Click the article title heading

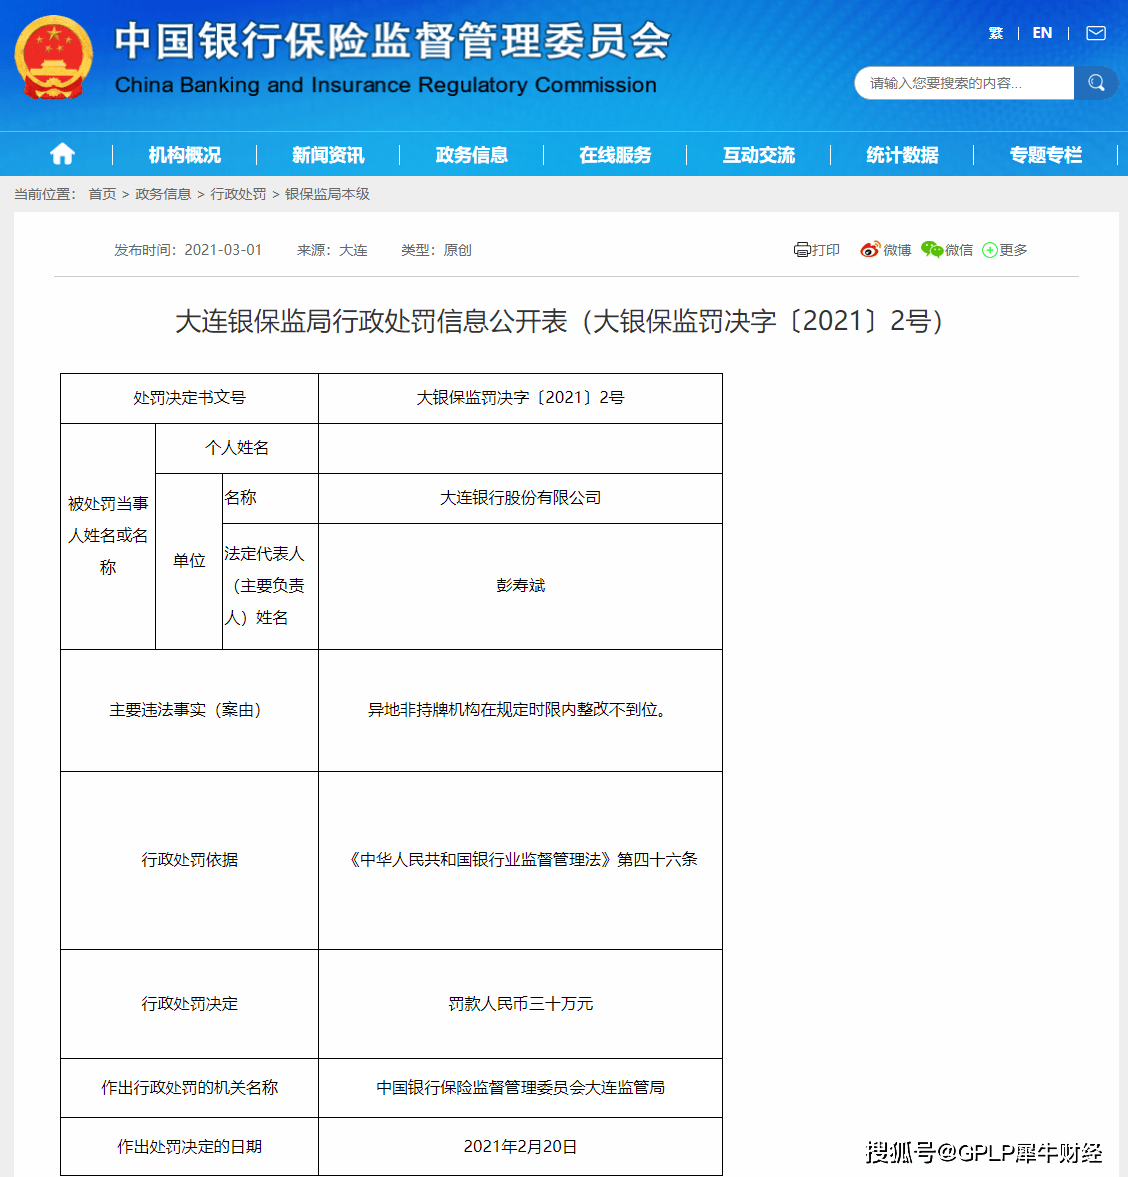(x=559, y=321)
